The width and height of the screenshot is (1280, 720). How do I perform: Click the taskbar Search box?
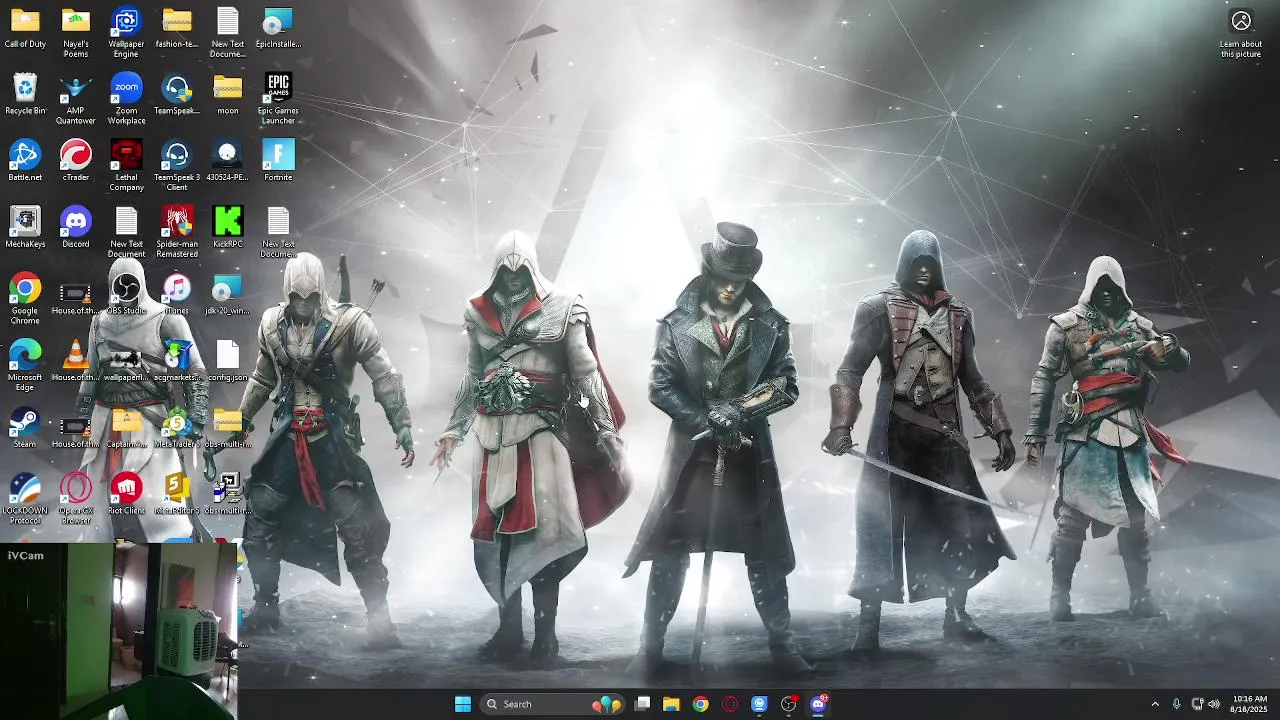[x=551, y=704]
